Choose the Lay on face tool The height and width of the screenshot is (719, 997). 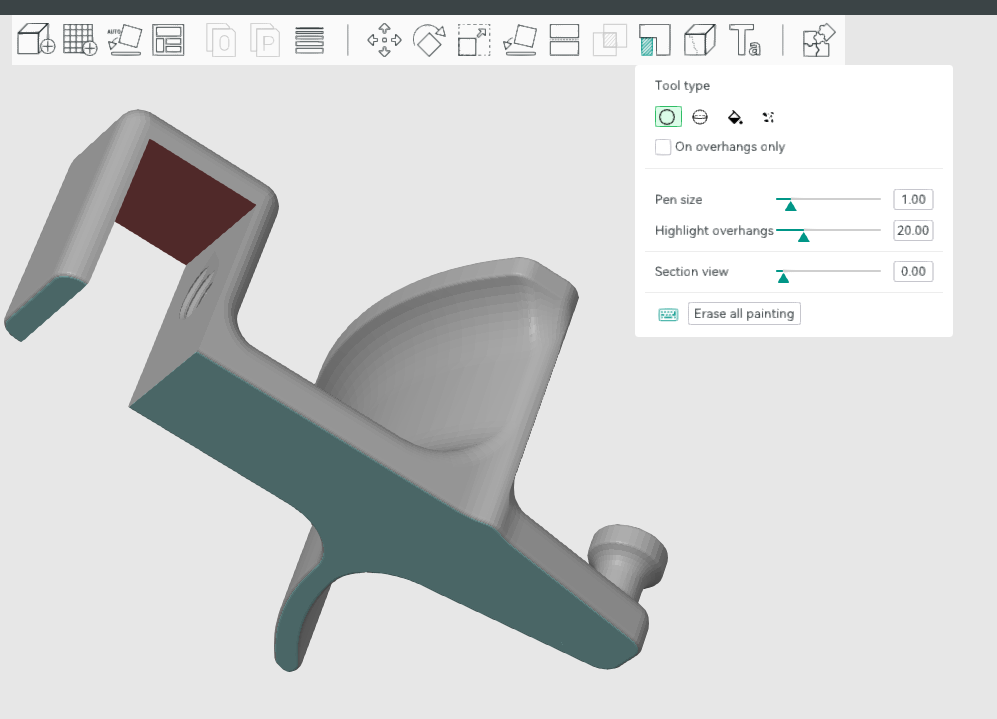tap(519, 41)
